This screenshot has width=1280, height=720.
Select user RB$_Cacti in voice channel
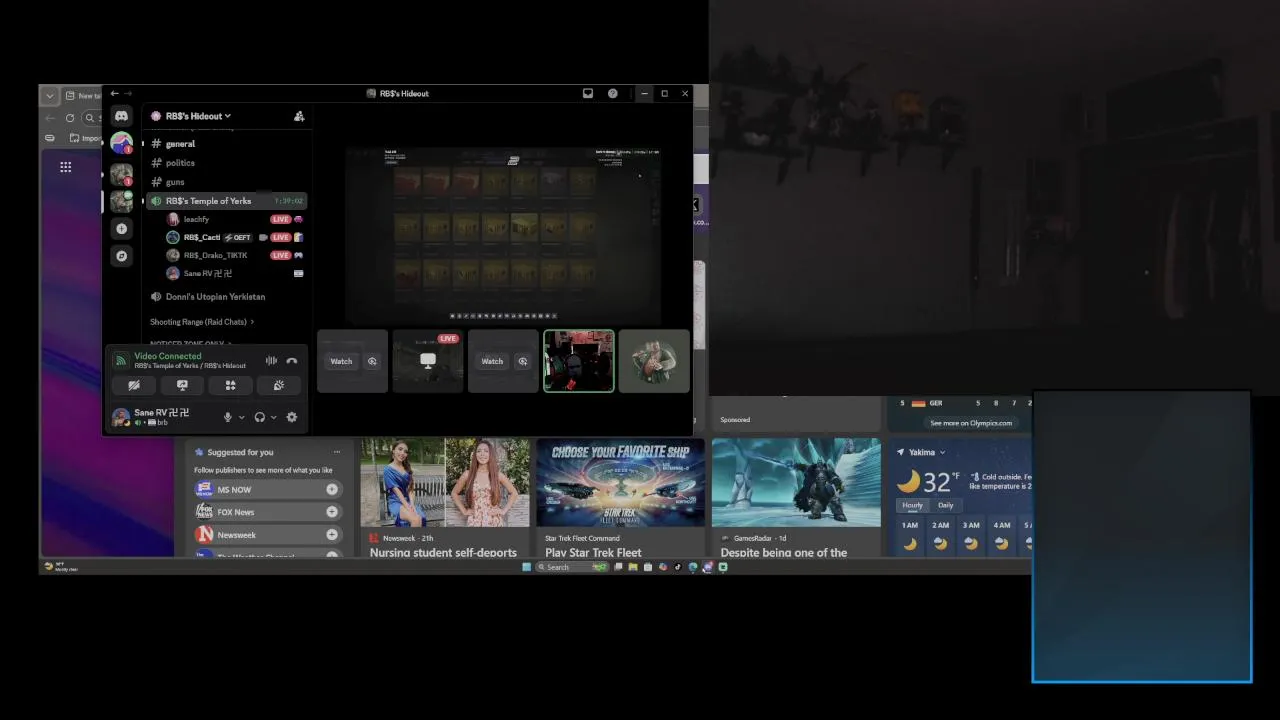(202, 237)
